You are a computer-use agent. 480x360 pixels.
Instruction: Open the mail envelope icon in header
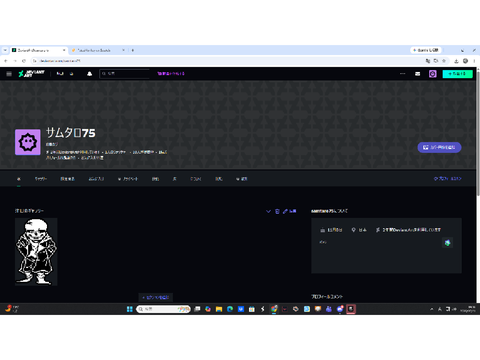tap(417, 74)
